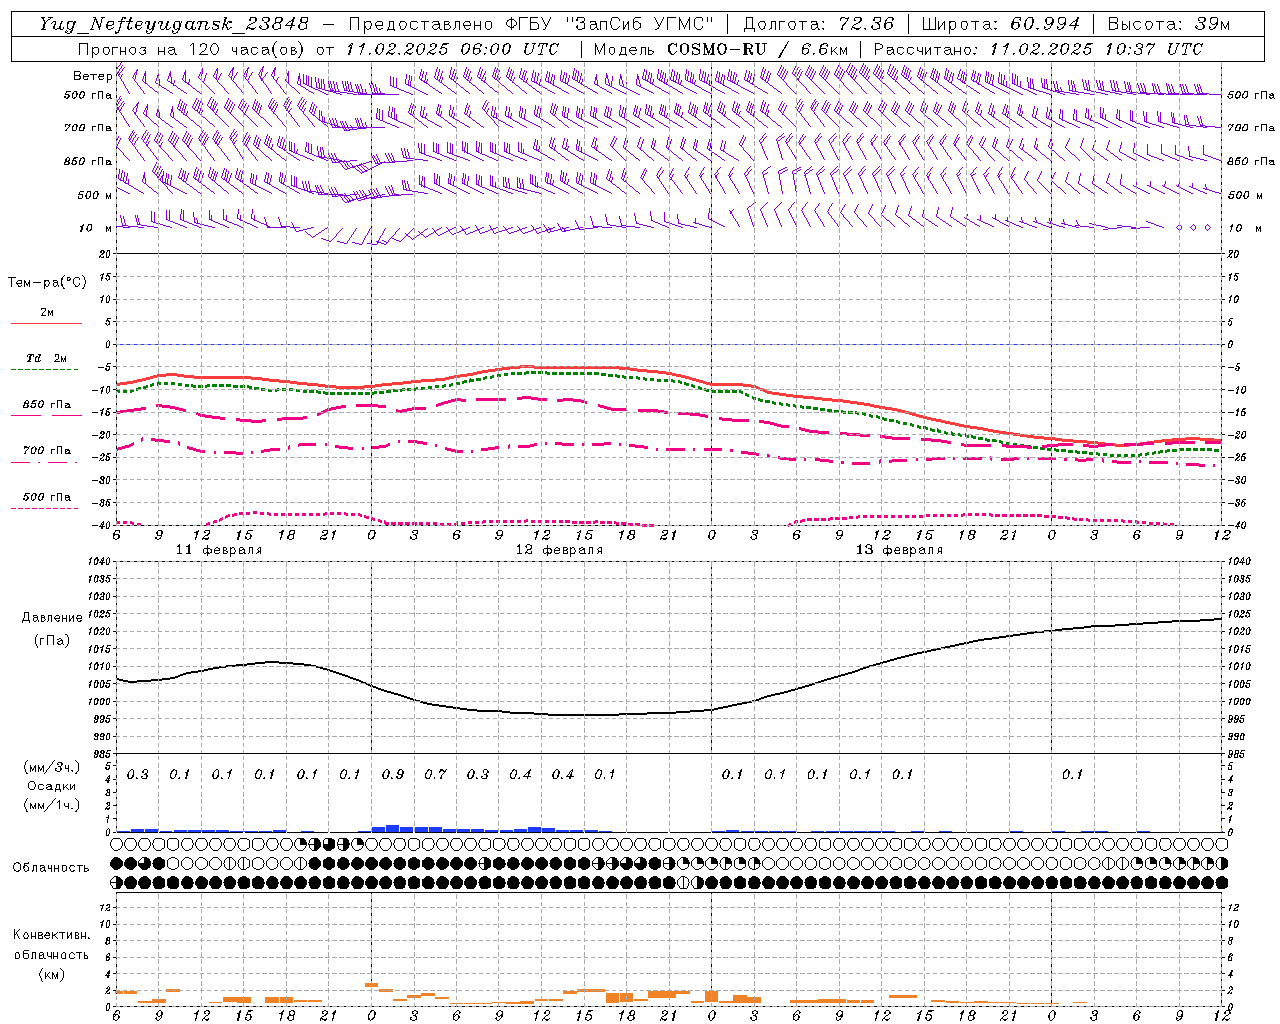Click the longitude value Долгота: 72.36
Screen dimensions: 1280x1024
pos(819,24)
